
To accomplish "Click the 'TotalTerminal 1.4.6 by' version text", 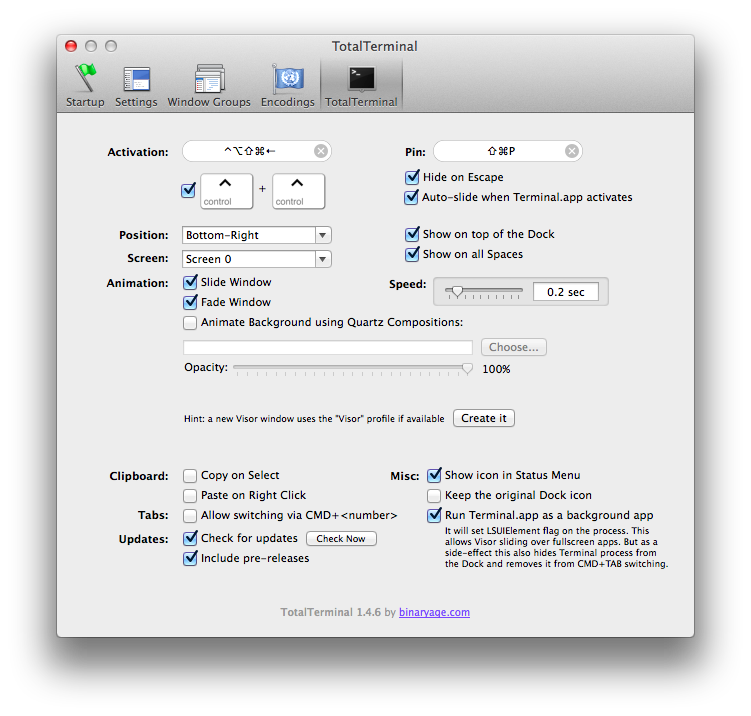I will click(x=338, y=612).
